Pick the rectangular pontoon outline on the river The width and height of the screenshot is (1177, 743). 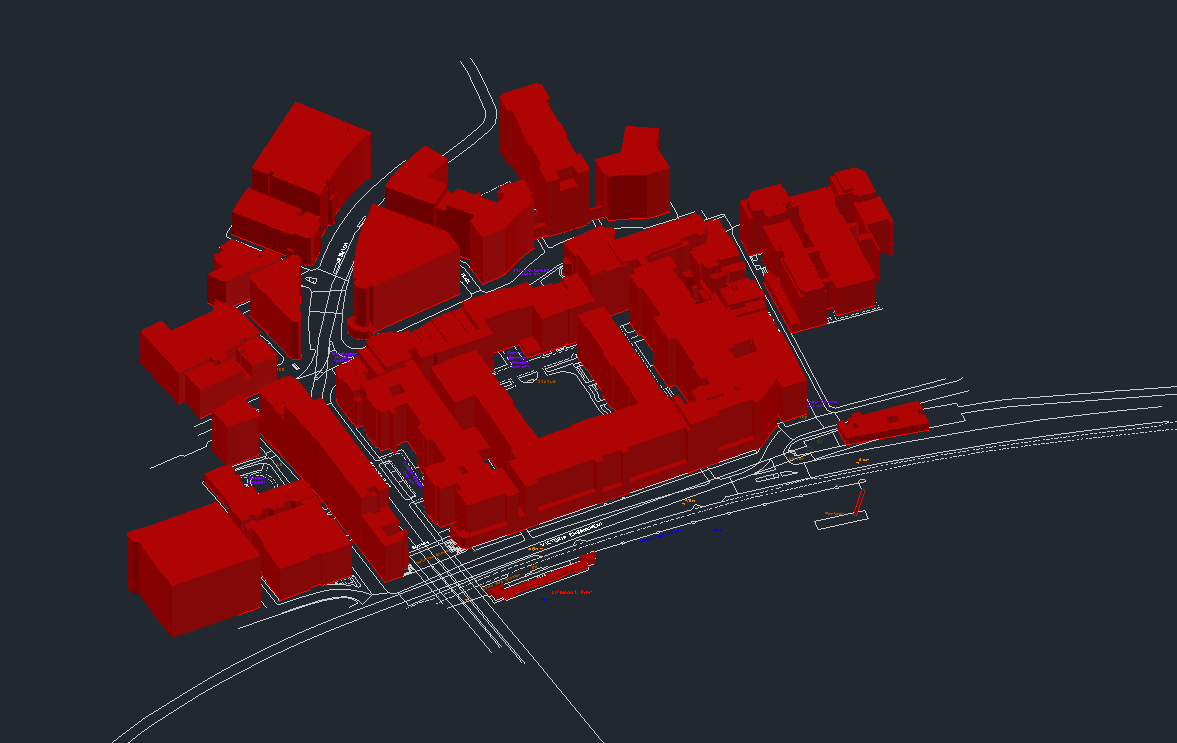click(841, 519)
